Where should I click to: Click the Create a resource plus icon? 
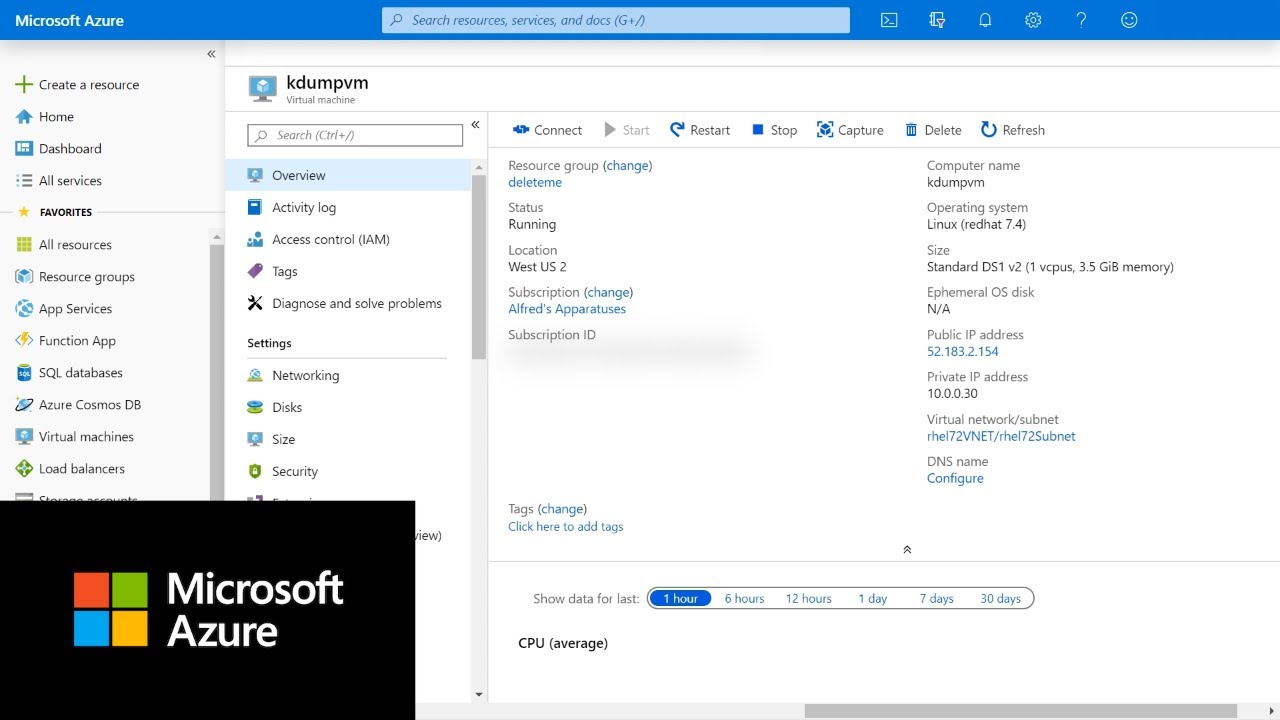click(24, 85)
